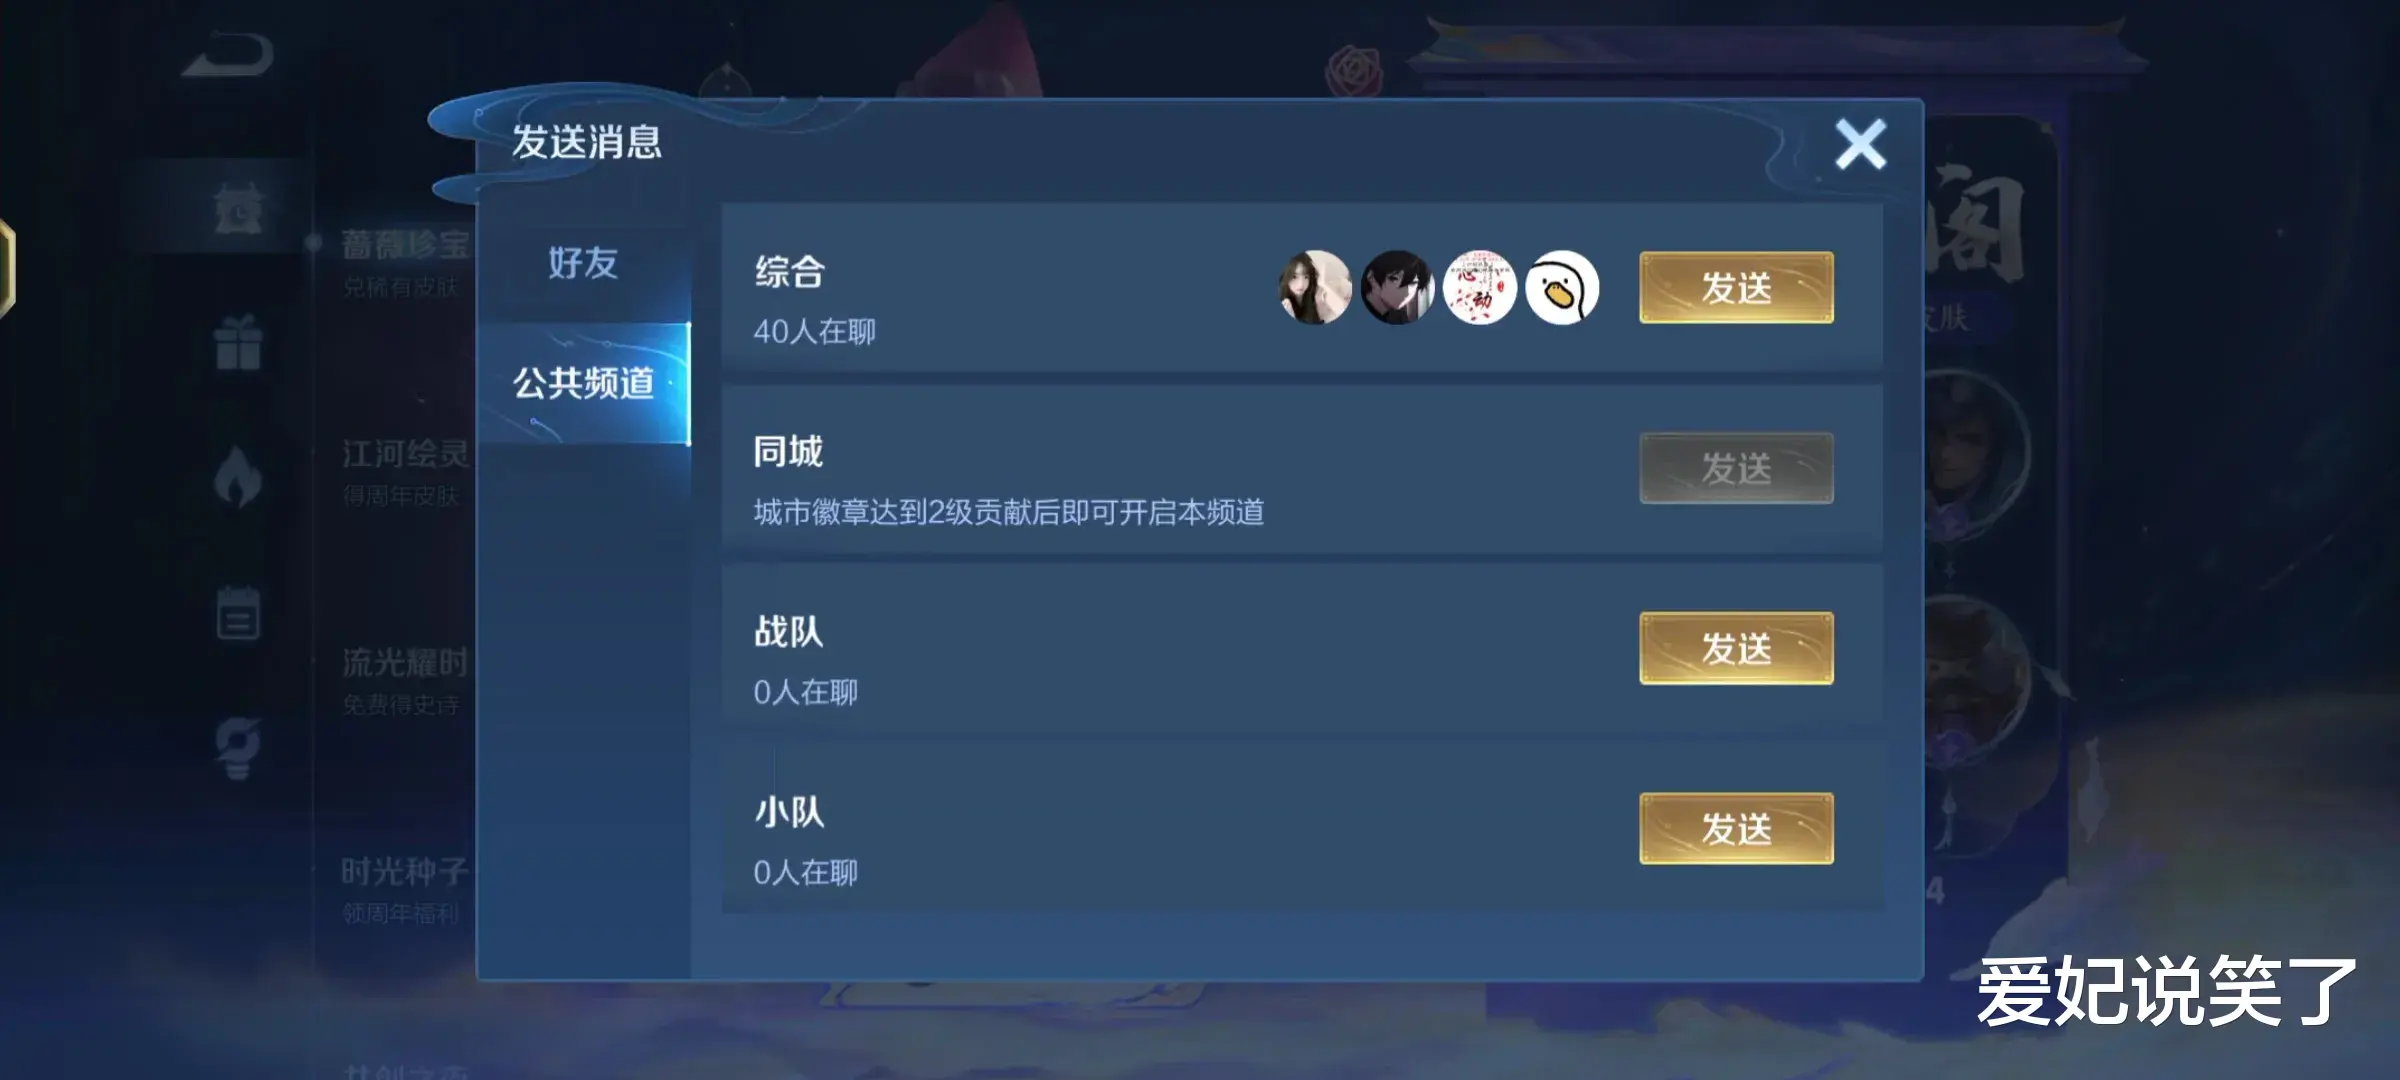The image size is (2400, 1080).
Task: Switch to the 好友 tab
Action: click(x=583, y=263)
